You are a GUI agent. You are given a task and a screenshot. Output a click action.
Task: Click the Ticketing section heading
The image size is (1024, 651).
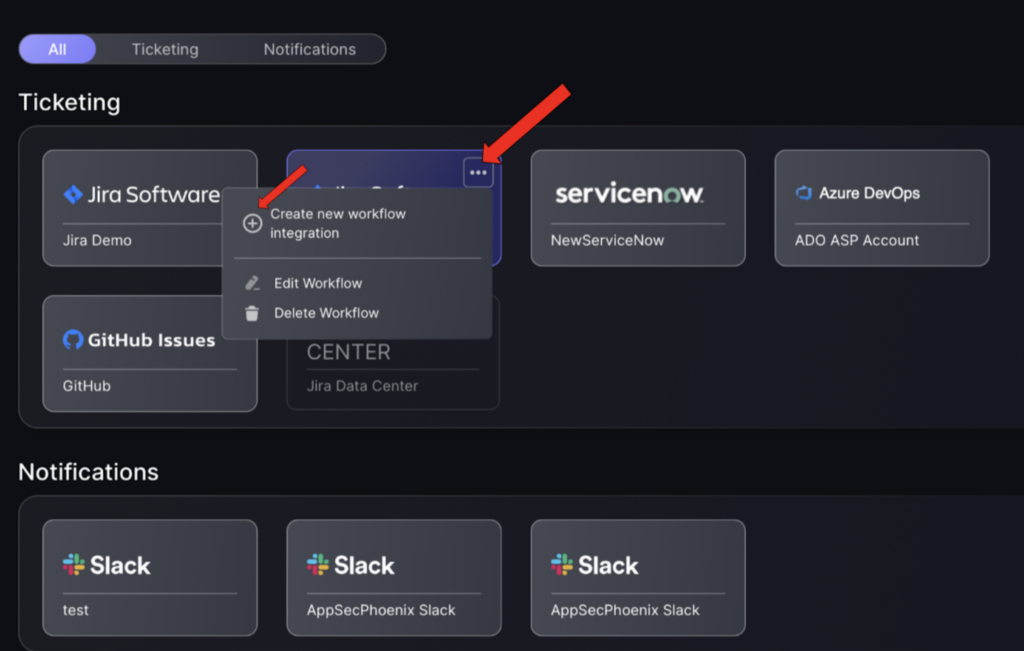[69, 103]
